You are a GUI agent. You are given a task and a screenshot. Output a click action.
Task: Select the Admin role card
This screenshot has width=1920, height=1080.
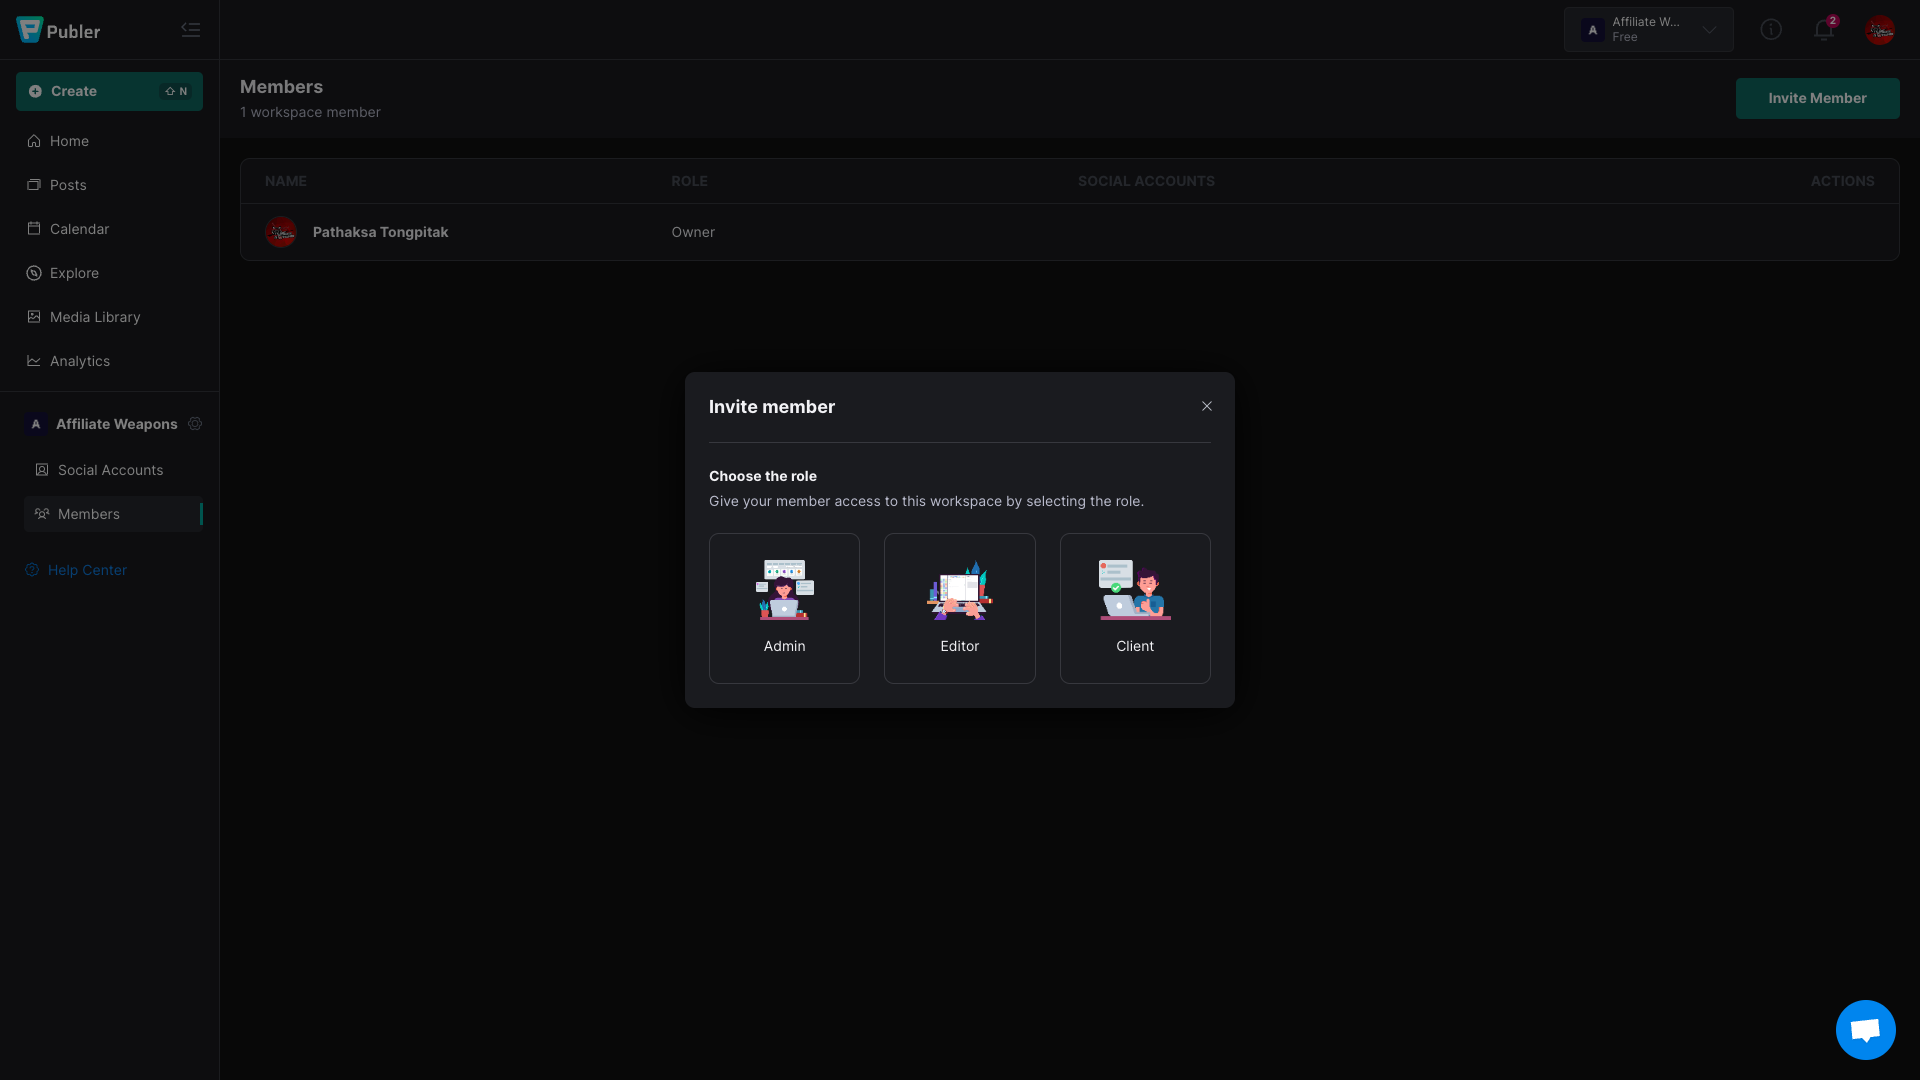coord(784,608)
